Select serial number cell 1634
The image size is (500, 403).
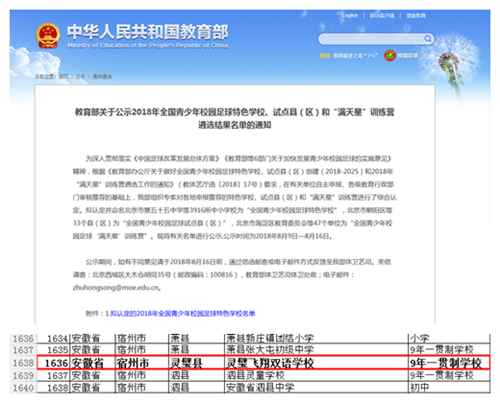coord(53,339)
